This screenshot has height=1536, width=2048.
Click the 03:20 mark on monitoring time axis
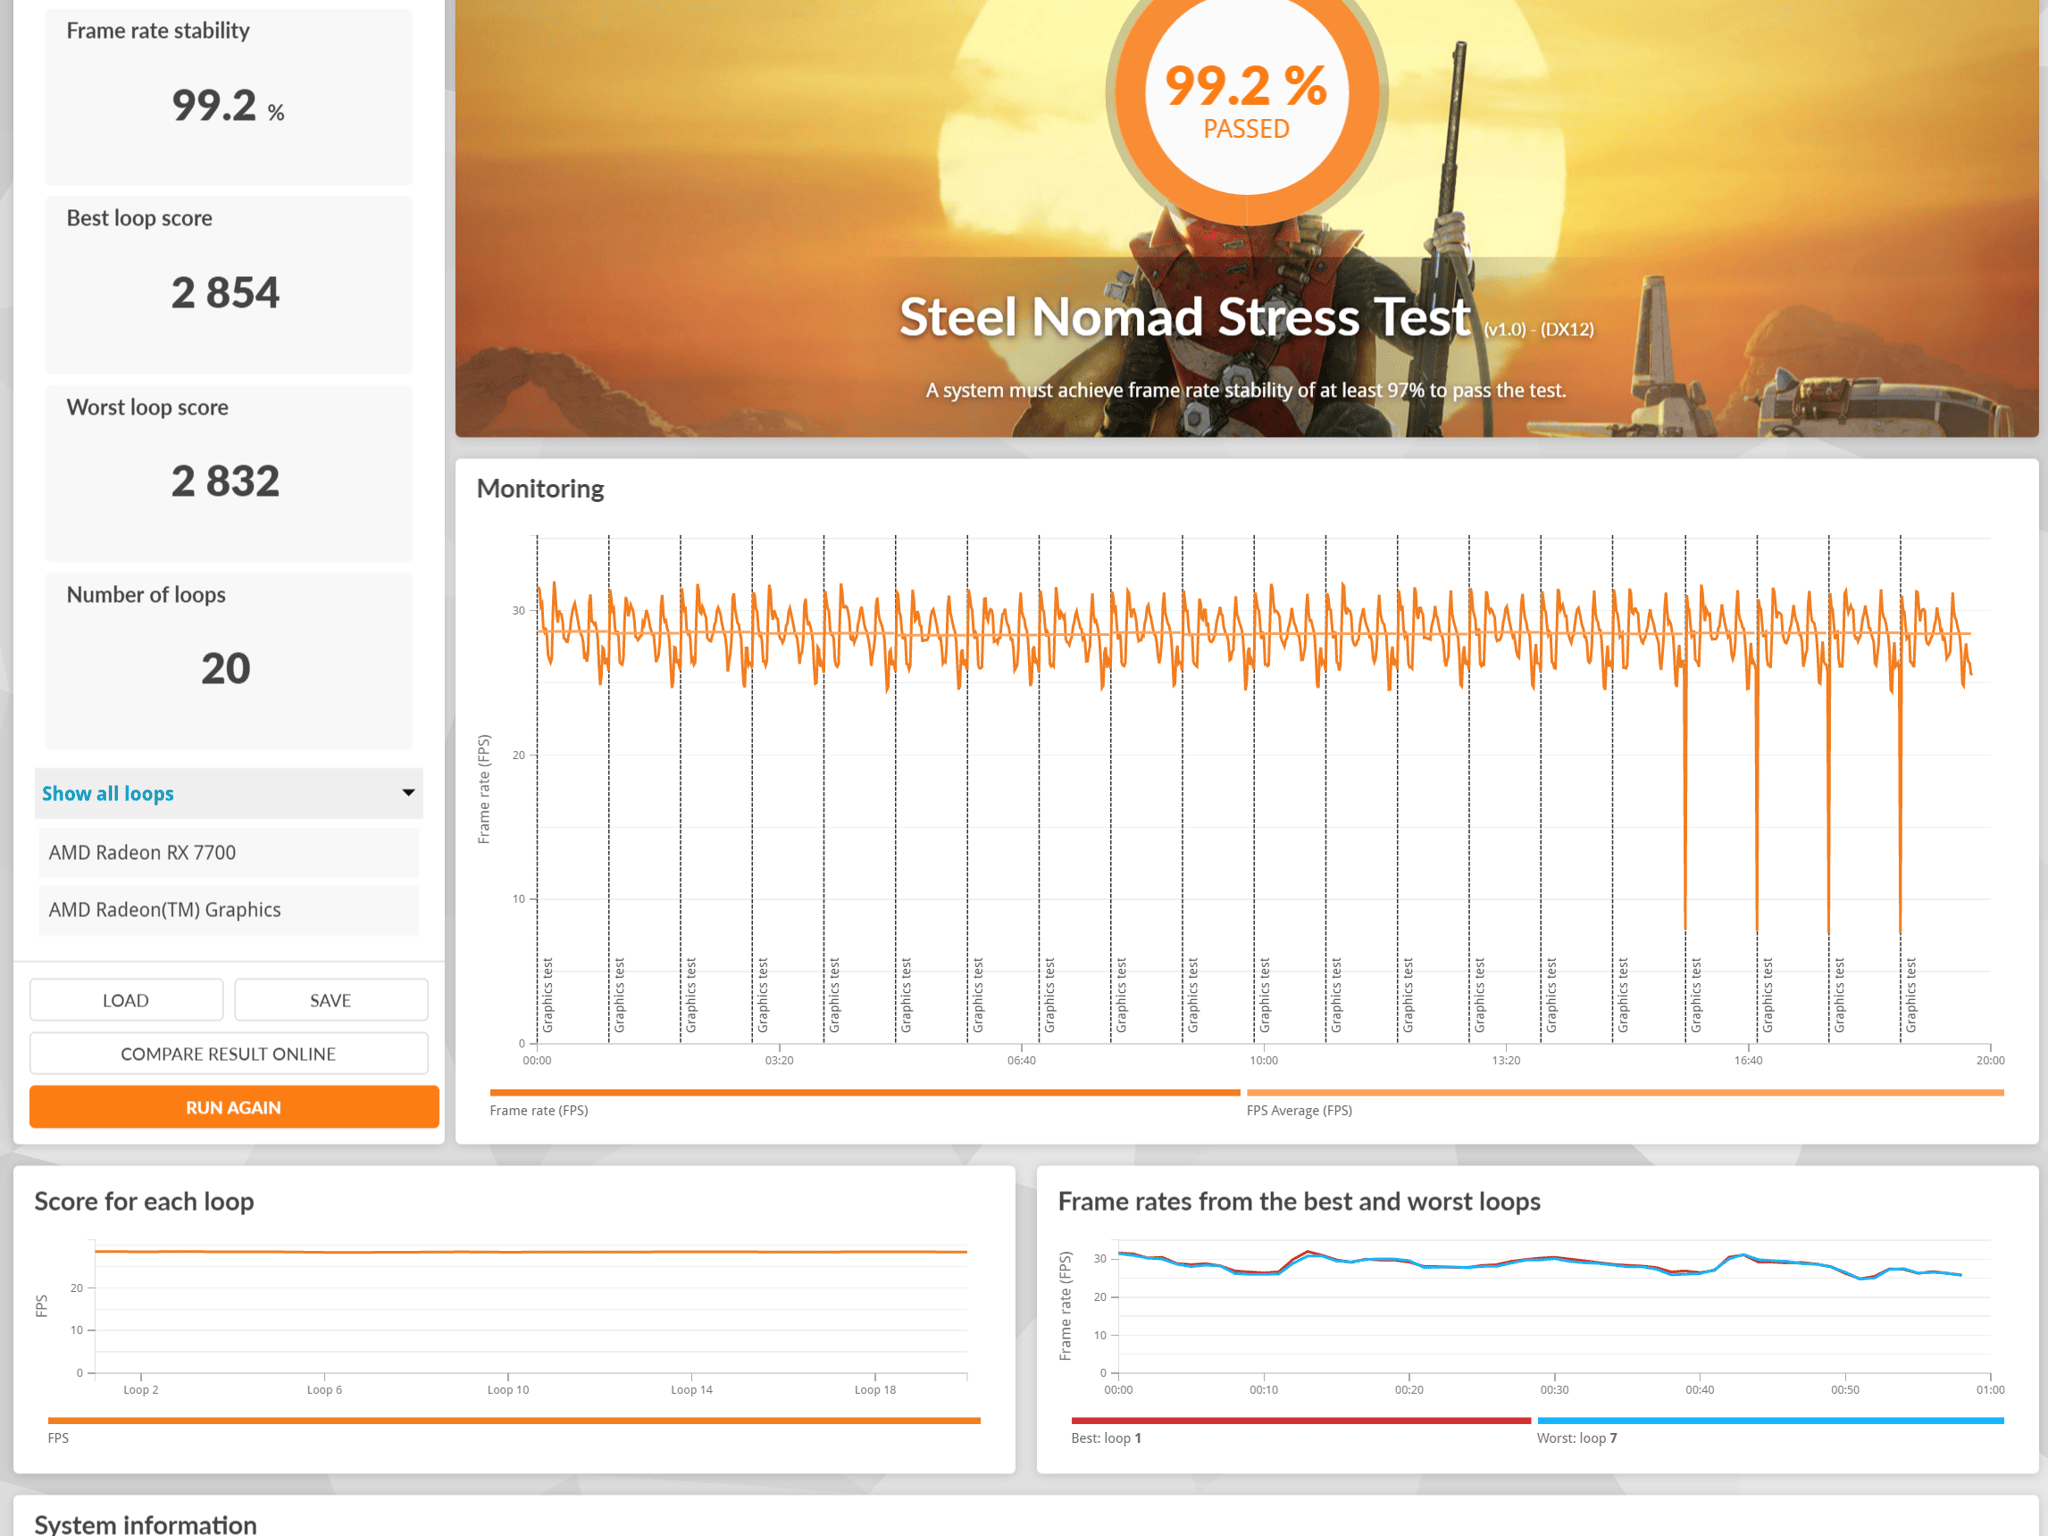pos(779,1060)
